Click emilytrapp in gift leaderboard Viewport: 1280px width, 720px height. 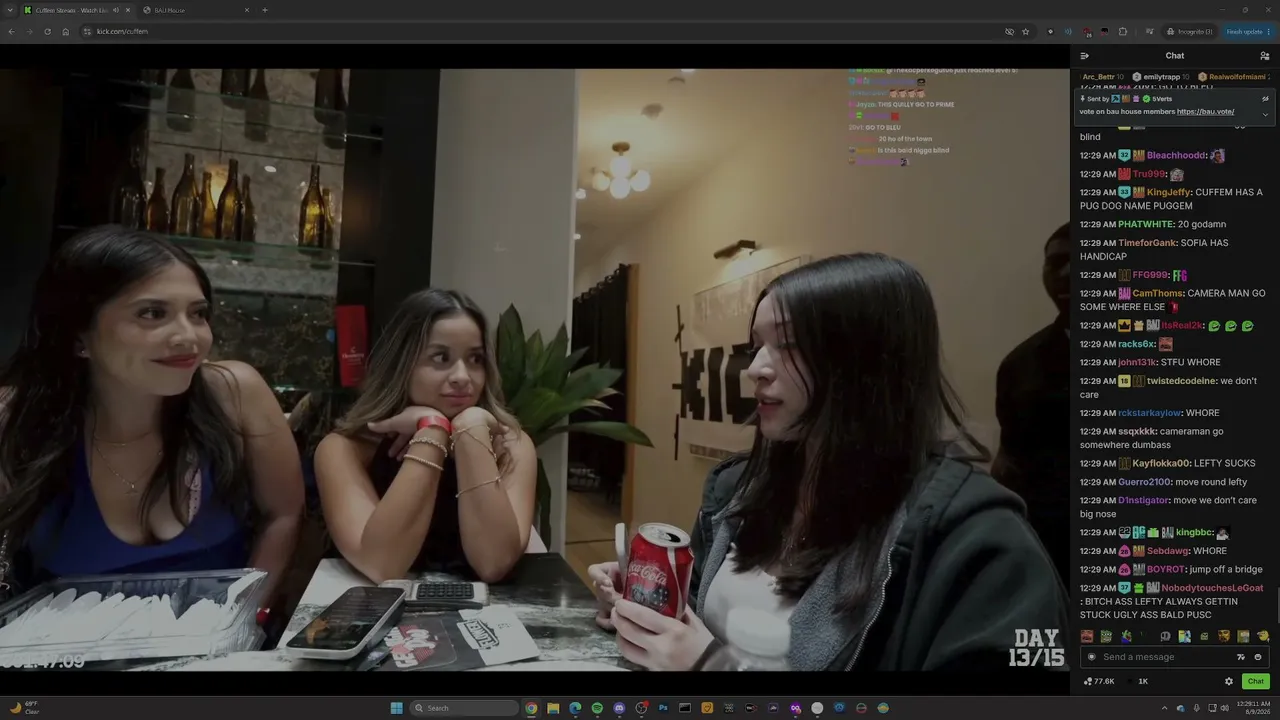point(1161,77)
